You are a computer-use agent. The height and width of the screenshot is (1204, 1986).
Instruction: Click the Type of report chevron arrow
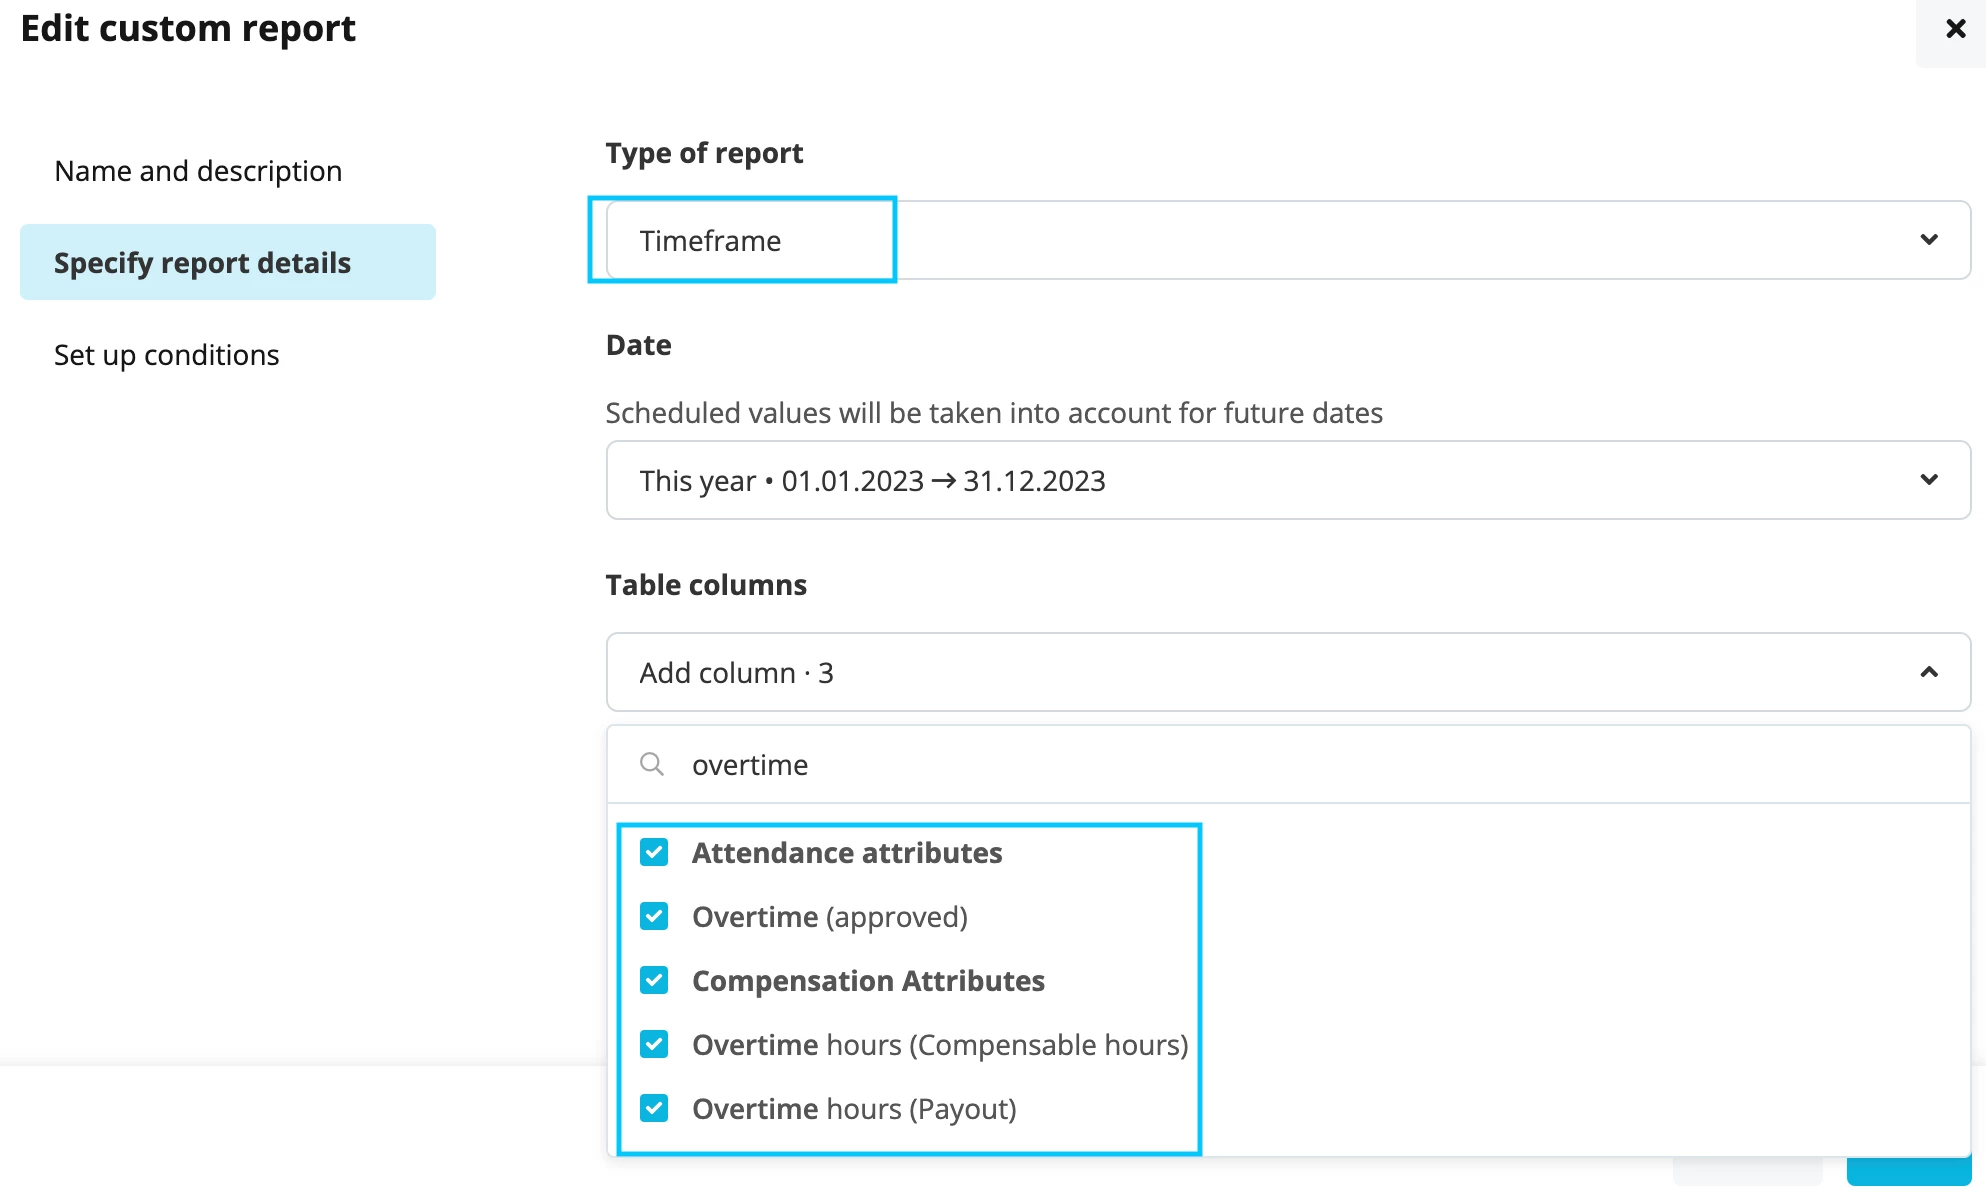pos(1929,240)
